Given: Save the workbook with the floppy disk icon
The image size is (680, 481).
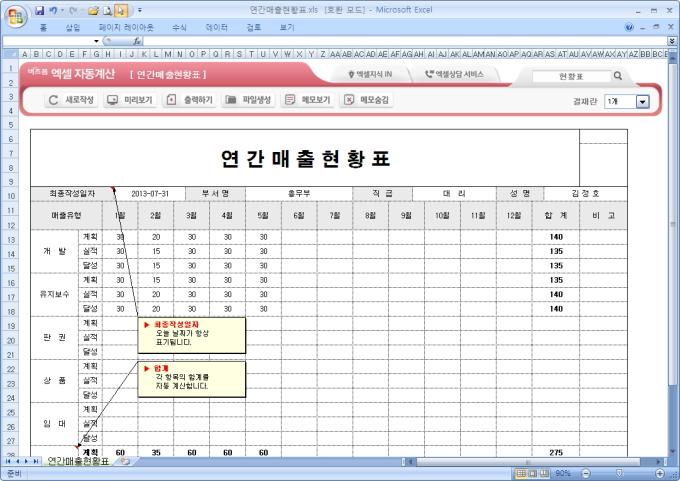Looking at the screenshot, I should click(39, 10).
